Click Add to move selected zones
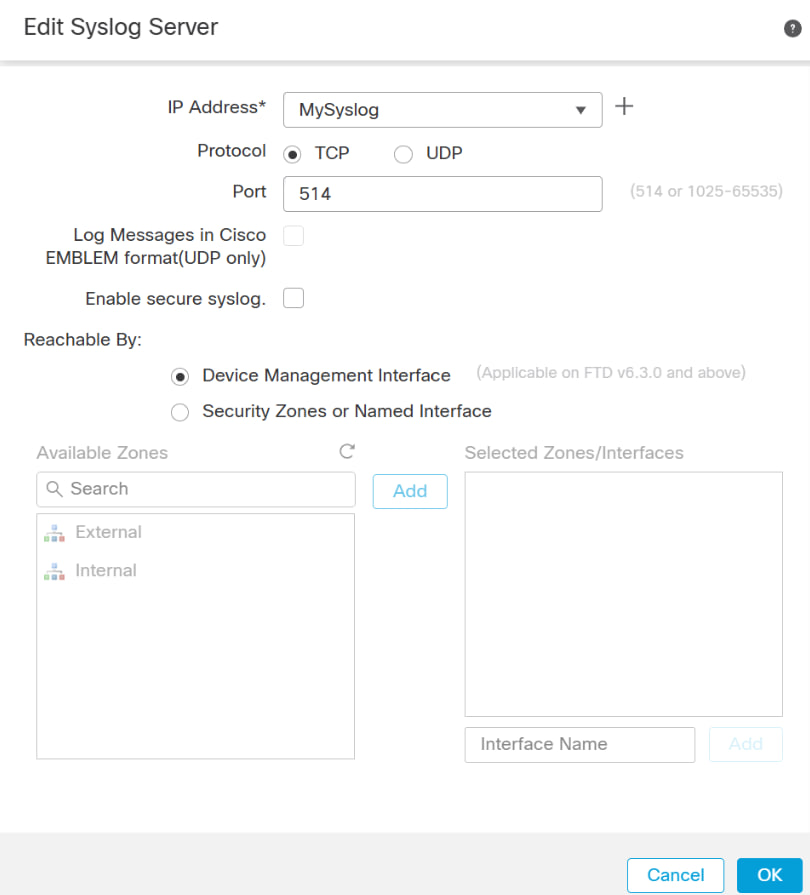810x895 pixels. coord(409,491)
